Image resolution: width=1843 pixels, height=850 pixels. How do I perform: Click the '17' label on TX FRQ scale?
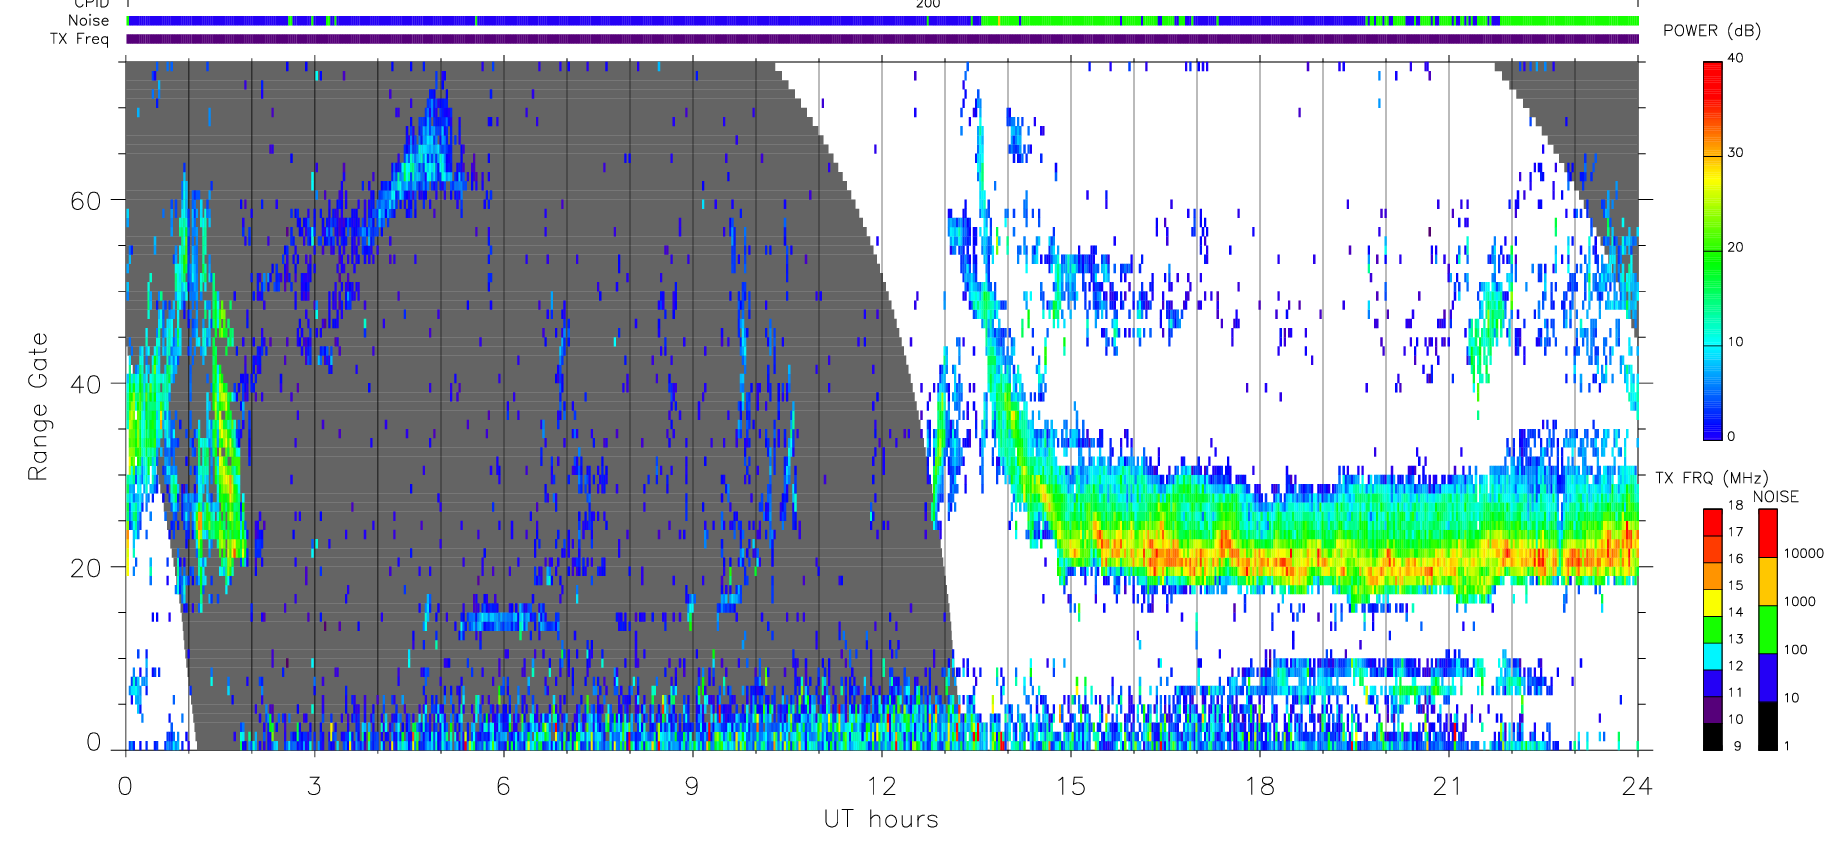1735,532
